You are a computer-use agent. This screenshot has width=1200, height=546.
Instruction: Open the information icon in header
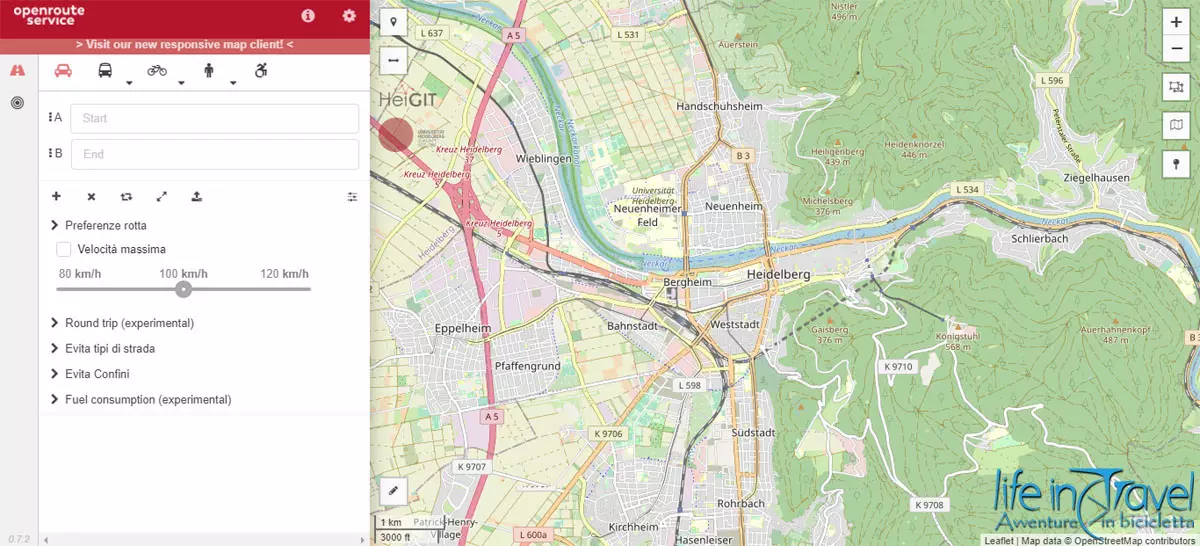308,16
